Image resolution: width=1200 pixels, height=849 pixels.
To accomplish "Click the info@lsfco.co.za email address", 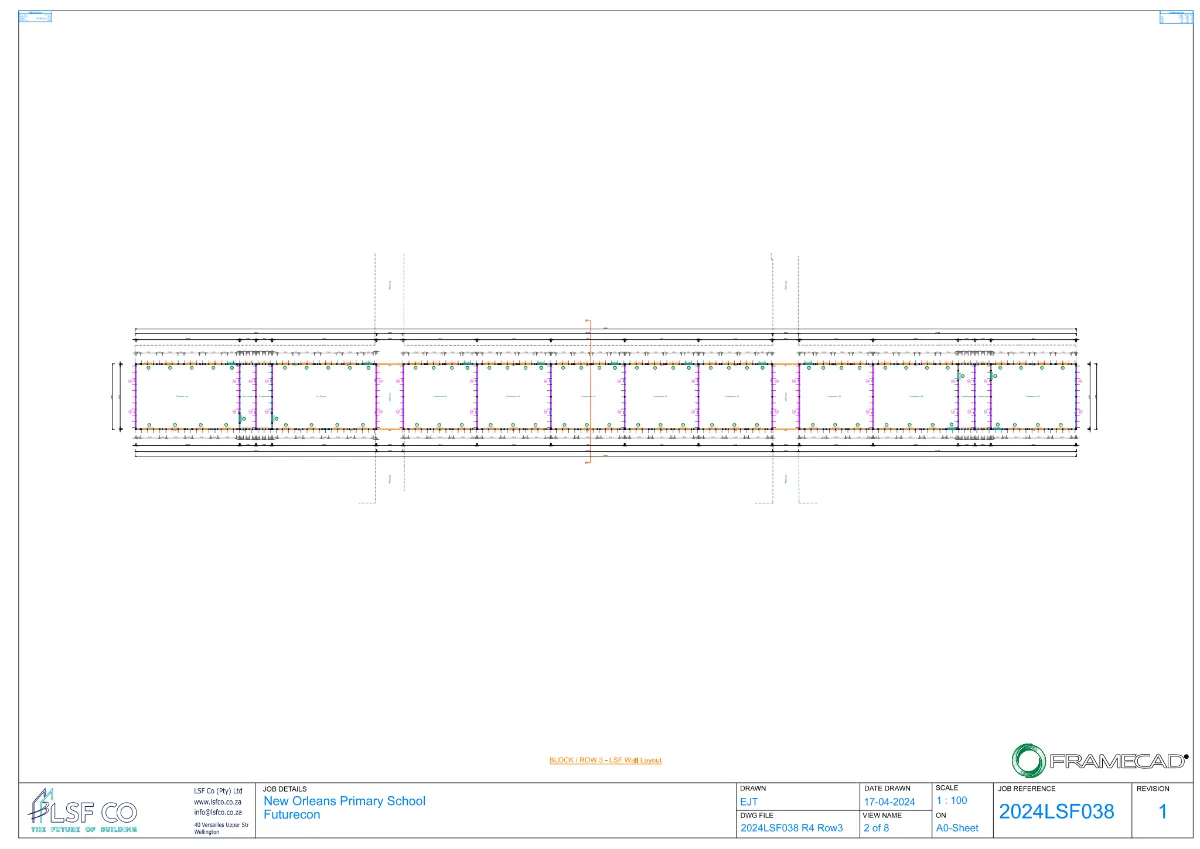I will coord(218,812).
